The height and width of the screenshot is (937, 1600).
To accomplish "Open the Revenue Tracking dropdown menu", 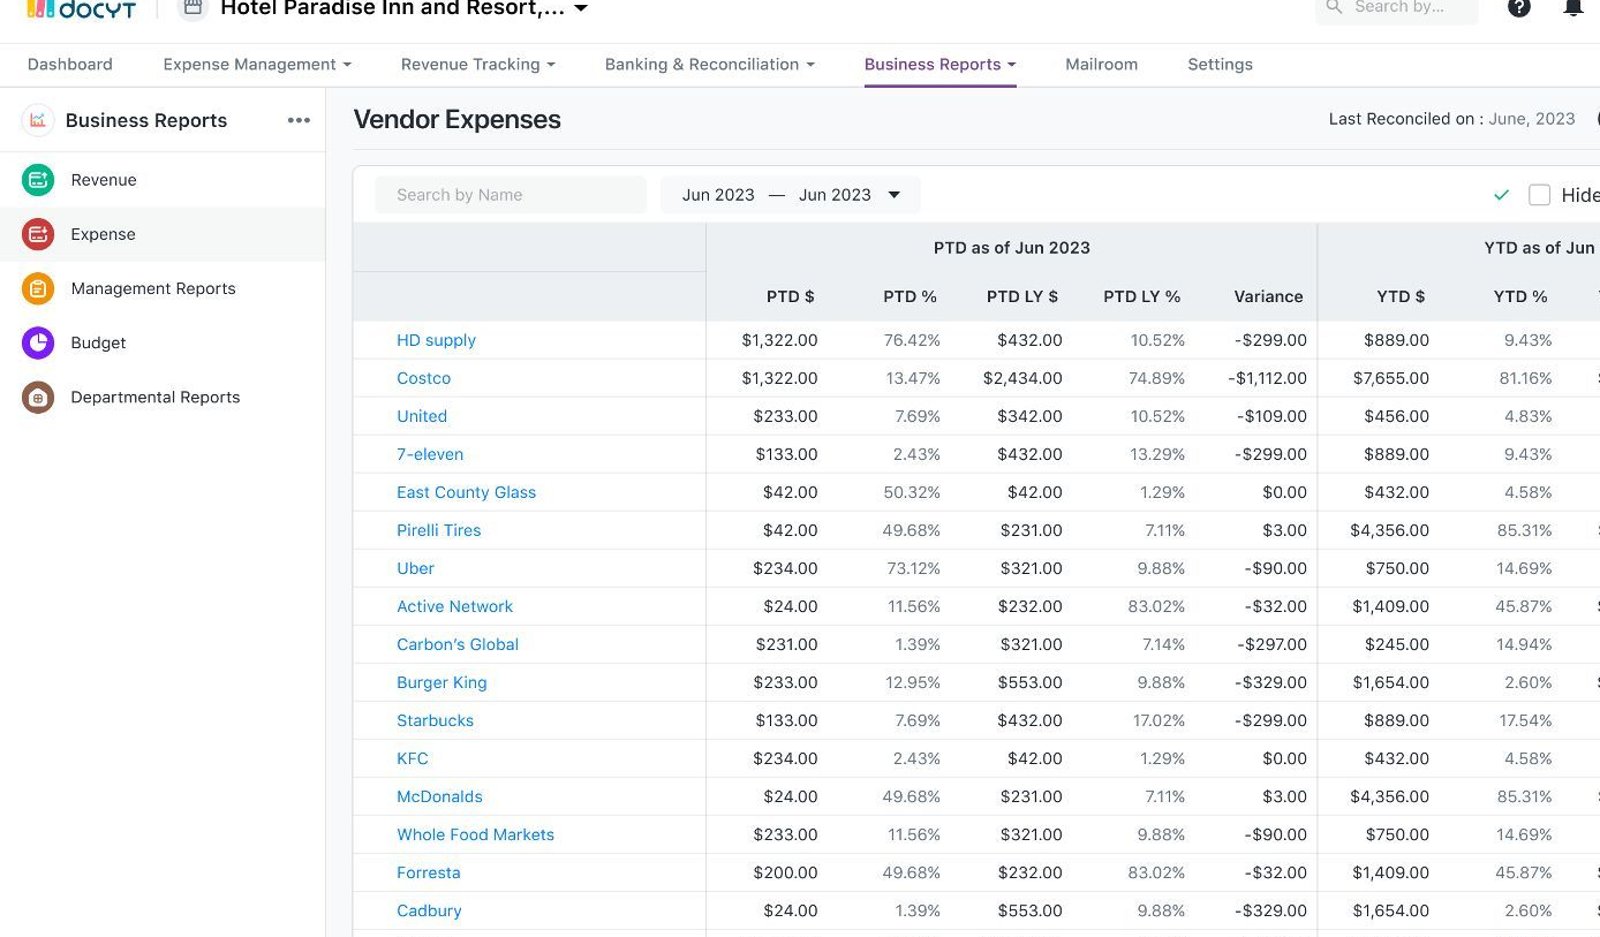I will pyautogui.click(x=478, y=64).
